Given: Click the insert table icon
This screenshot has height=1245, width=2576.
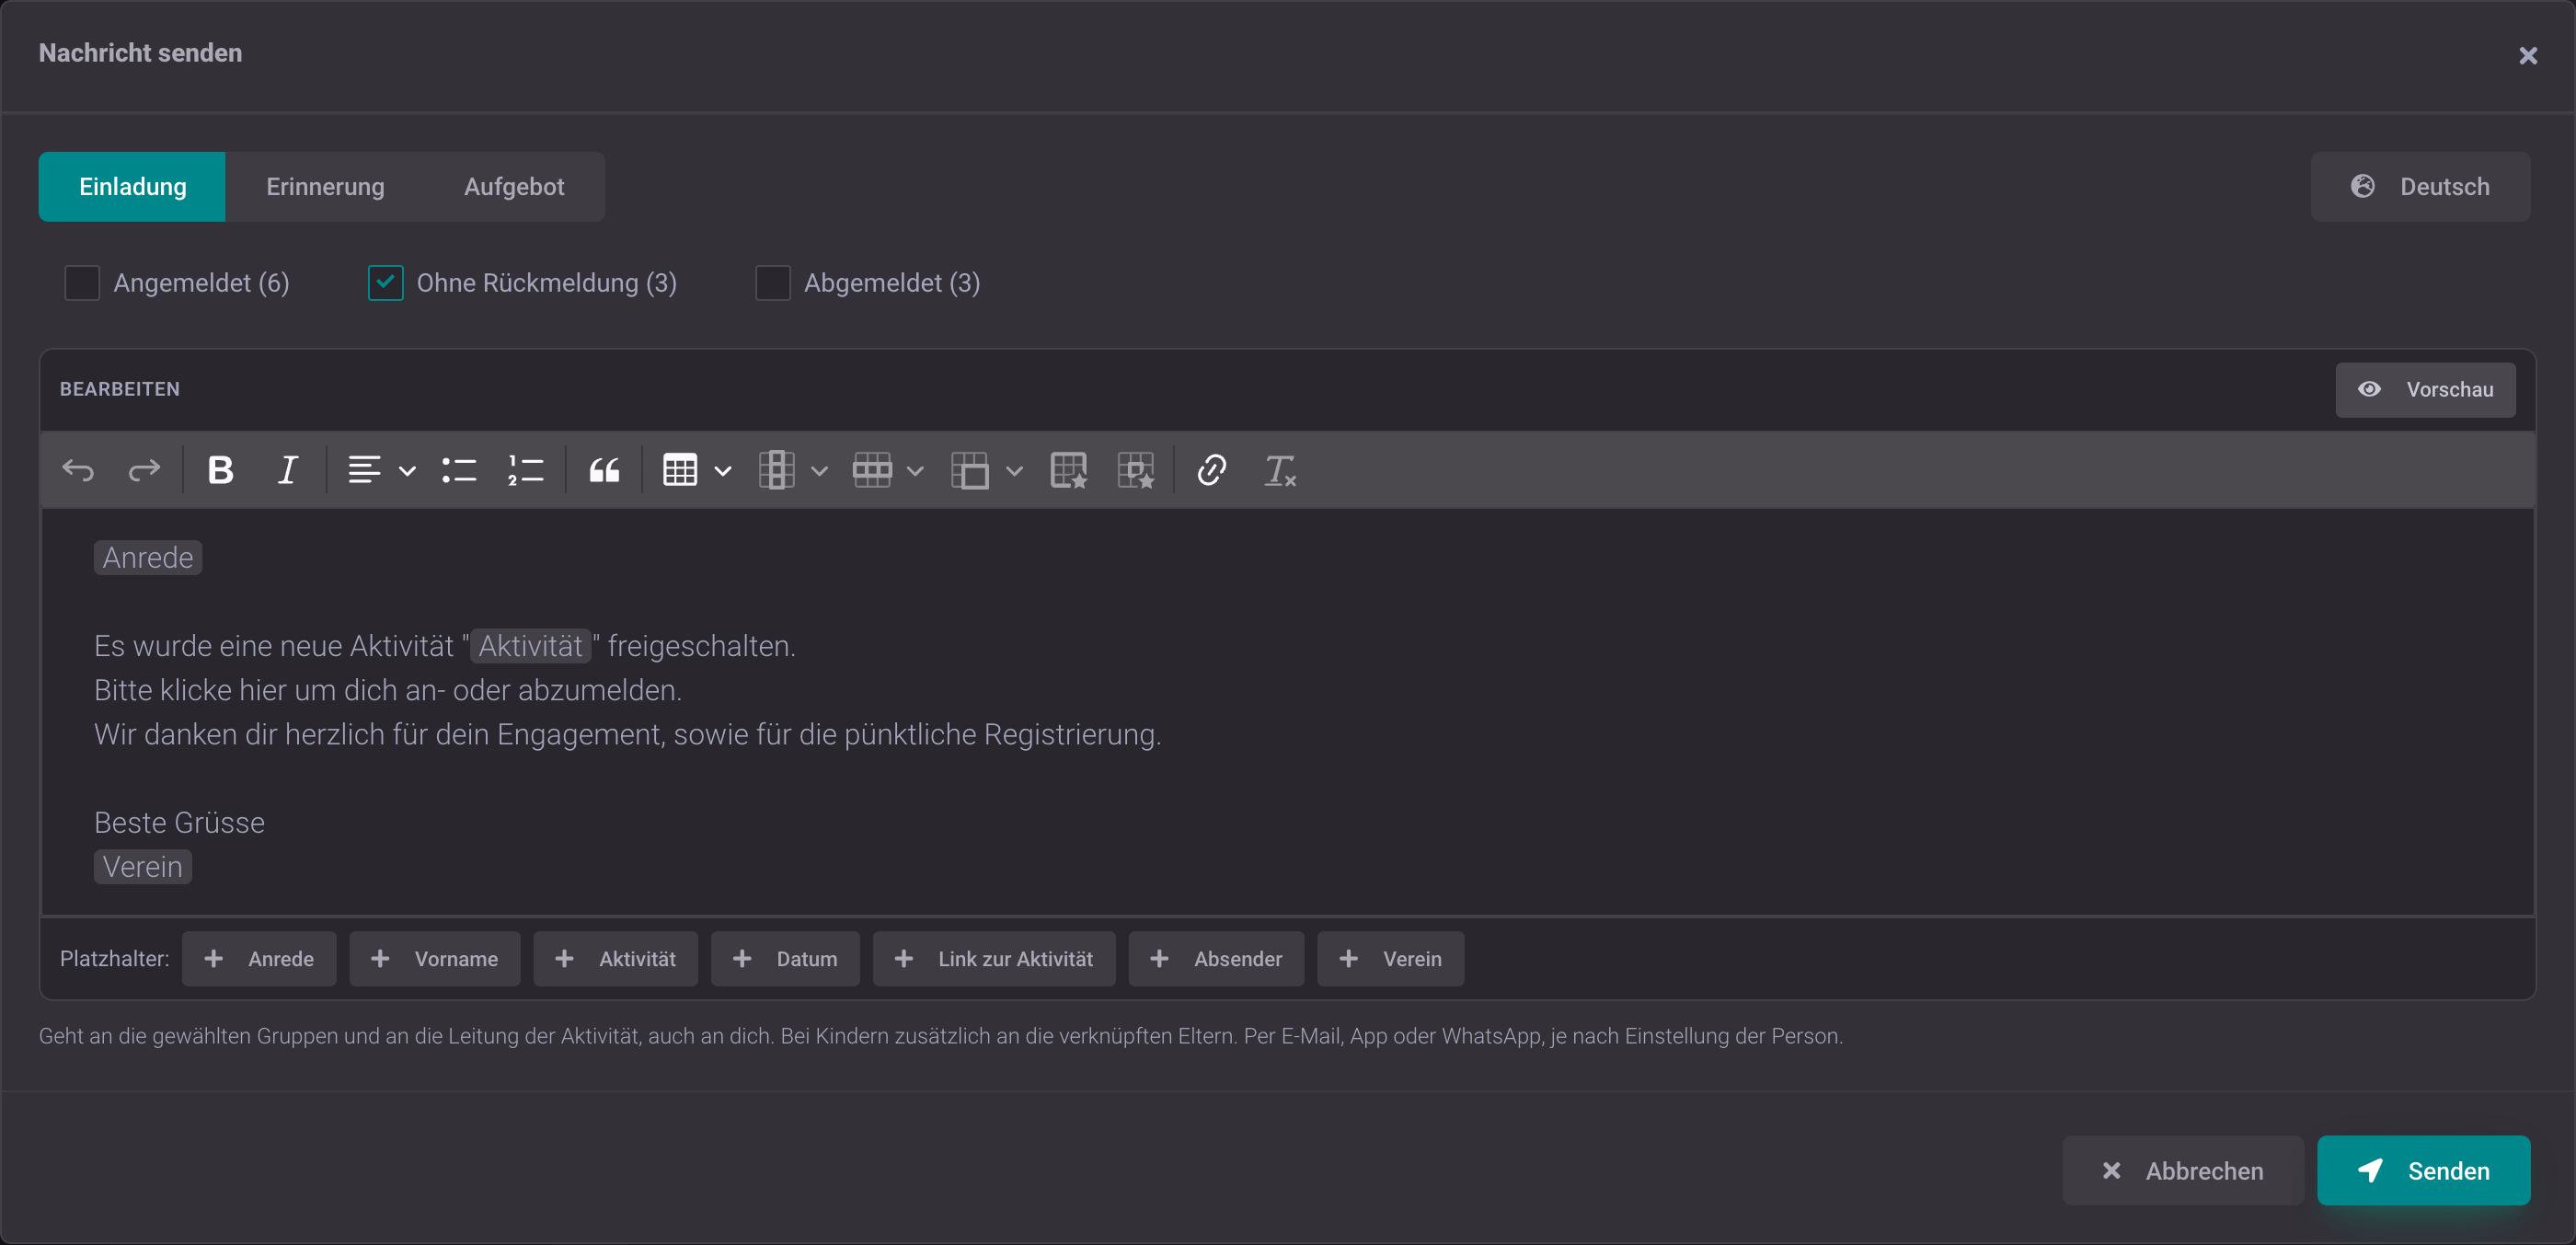Looking at the screenshot, I should click(x=680, y=470).
